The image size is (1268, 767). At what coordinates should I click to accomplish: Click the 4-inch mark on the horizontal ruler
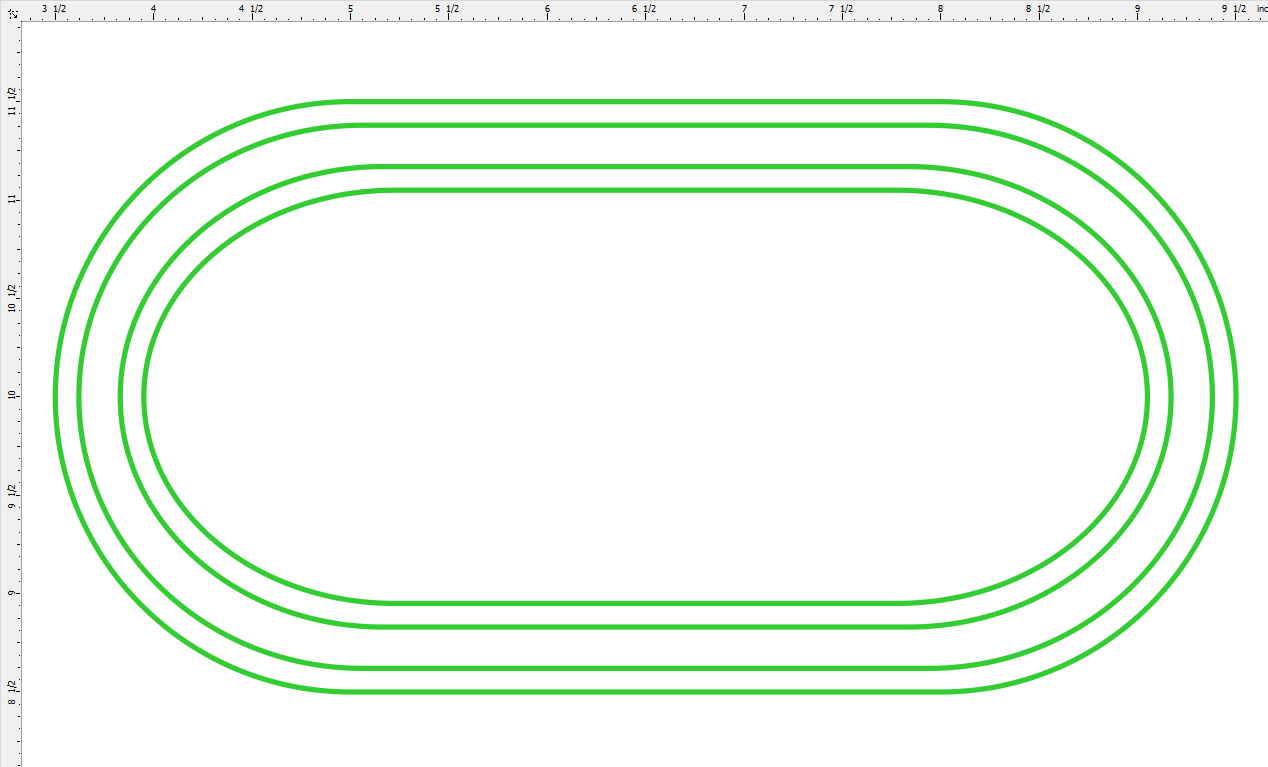152,10
